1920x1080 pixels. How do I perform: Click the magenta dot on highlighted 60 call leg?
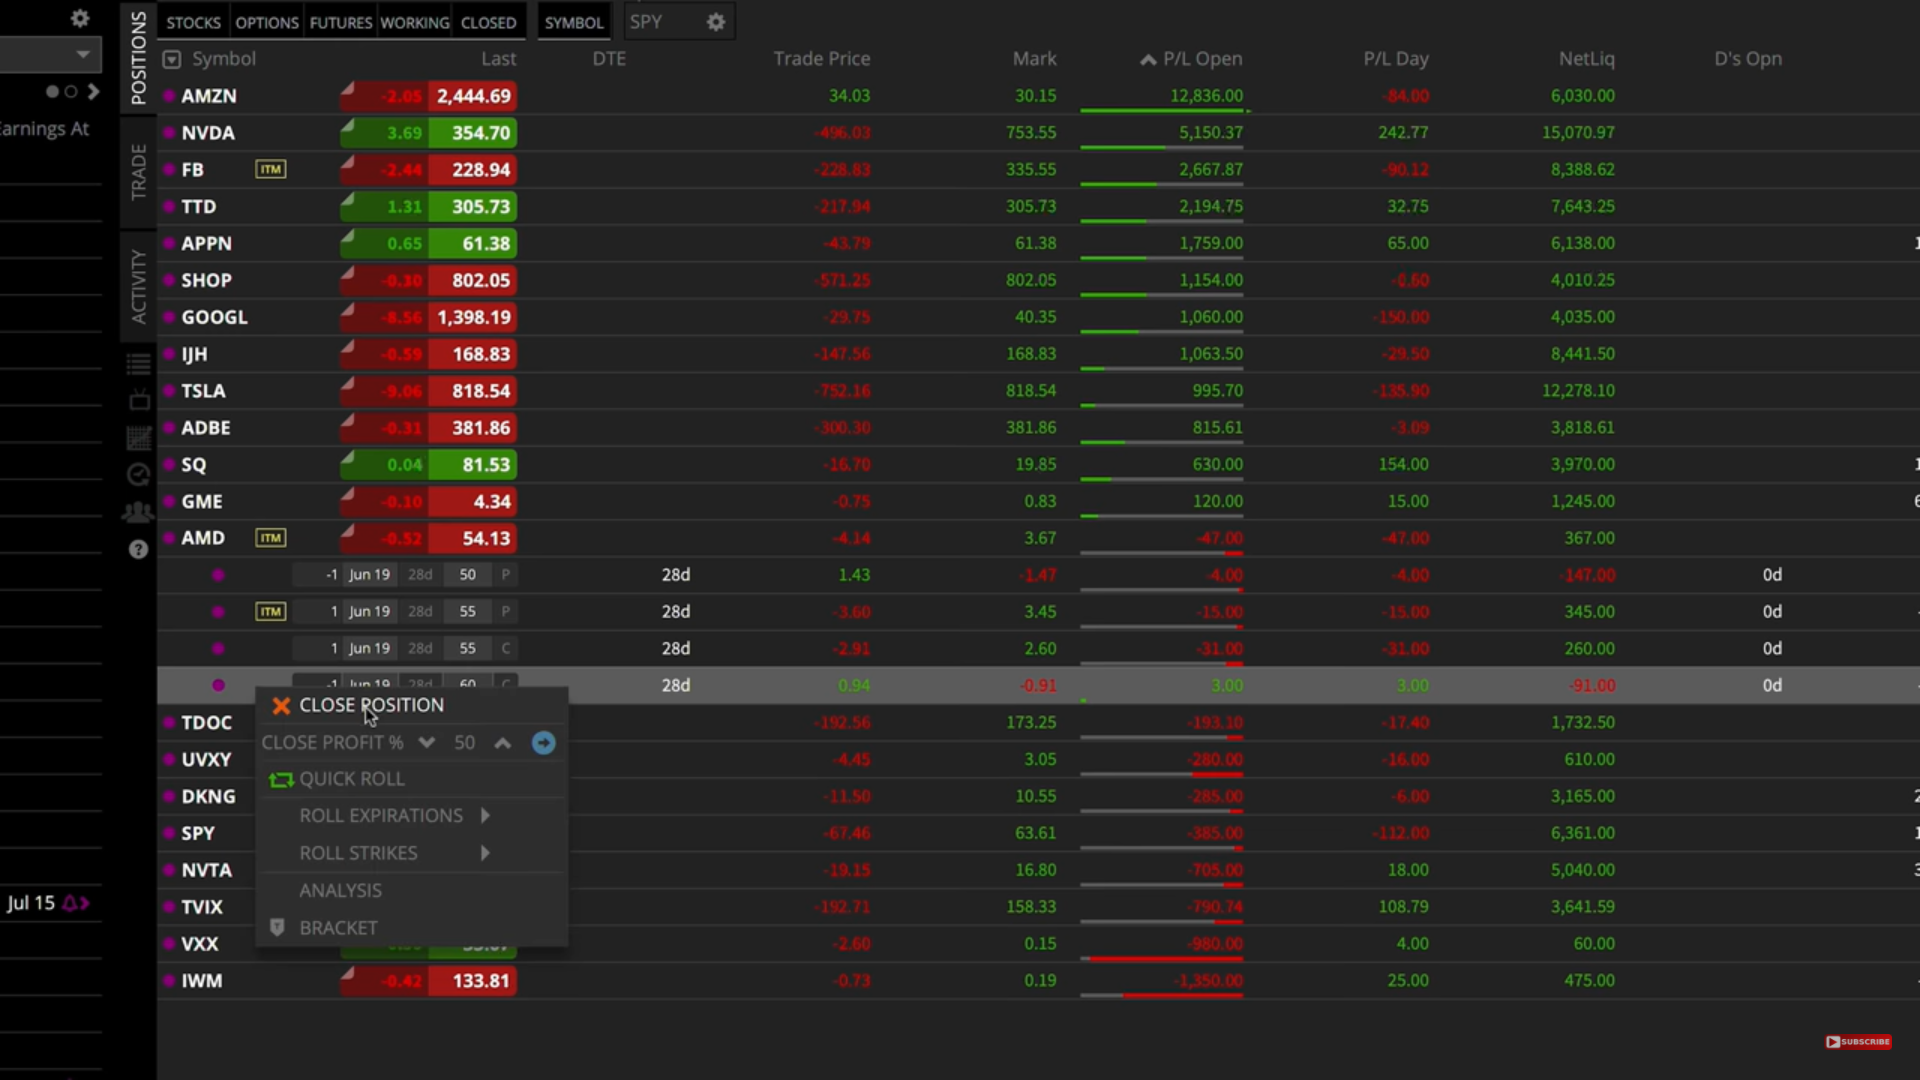point(218,686)
